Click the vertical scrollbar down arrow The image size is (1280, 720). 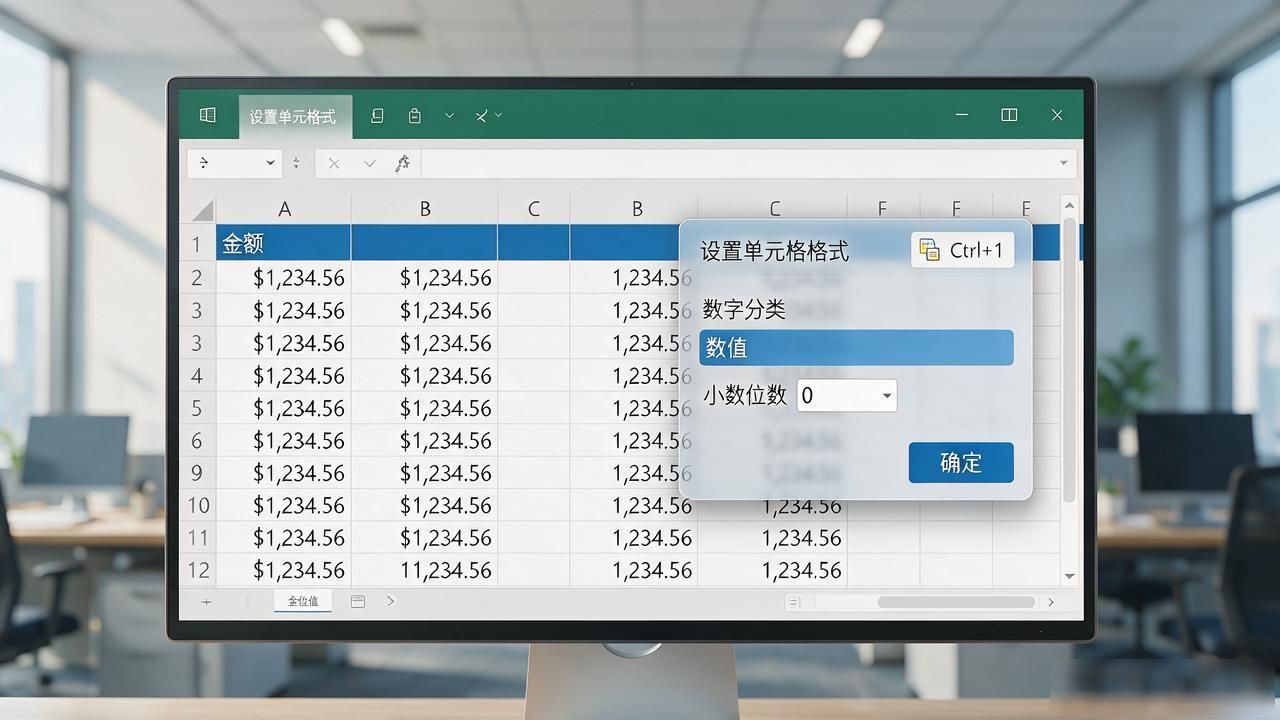[x=1069, y=576]
